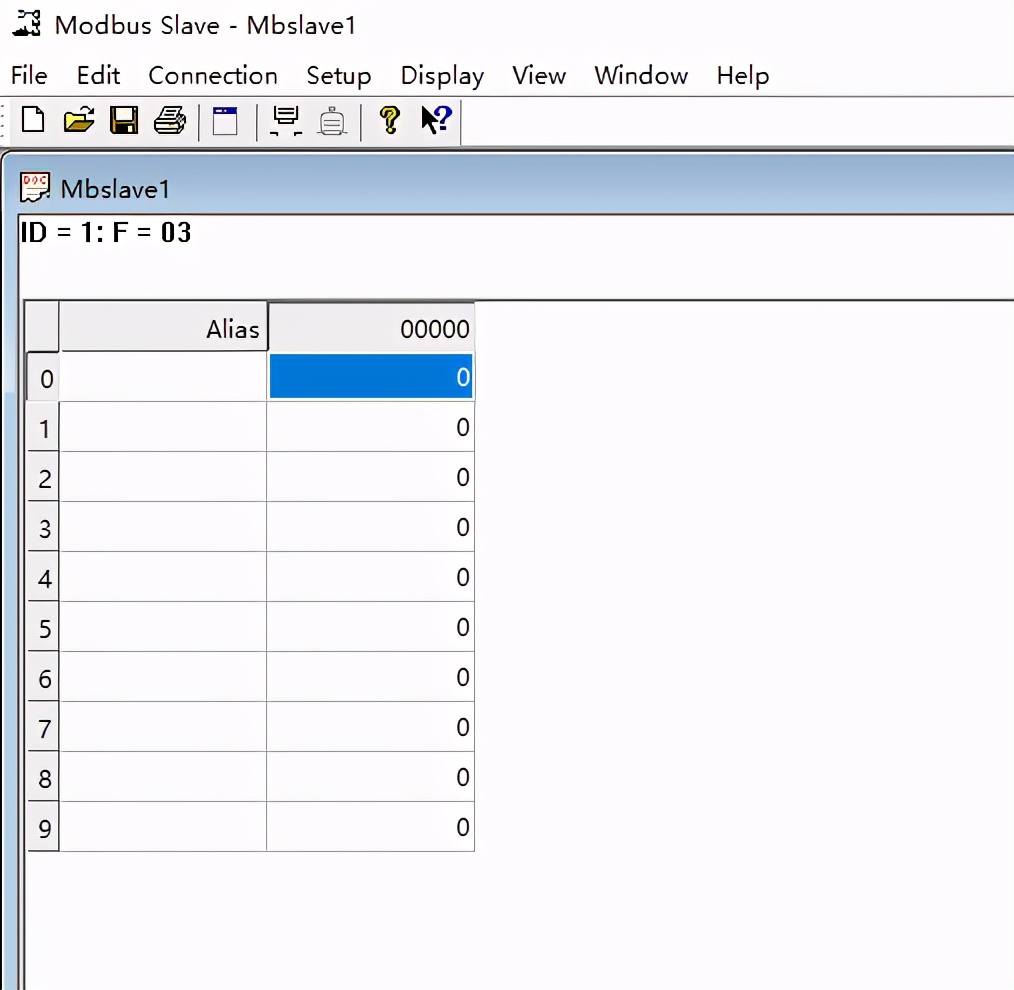The width and height of the screenshot is (1014, 990).
Task: Click the yellow question mark About icon
Action: [x=389, y=121]
